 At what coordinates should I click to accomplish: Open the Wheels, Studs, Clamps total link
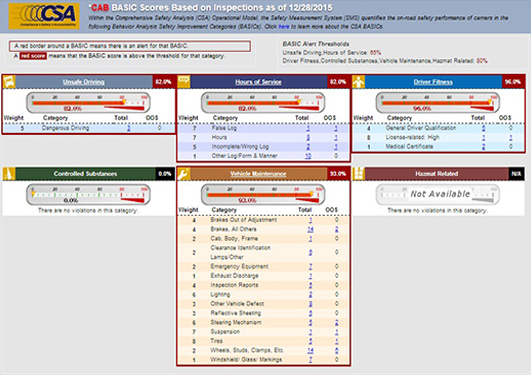tap(310, 350)
